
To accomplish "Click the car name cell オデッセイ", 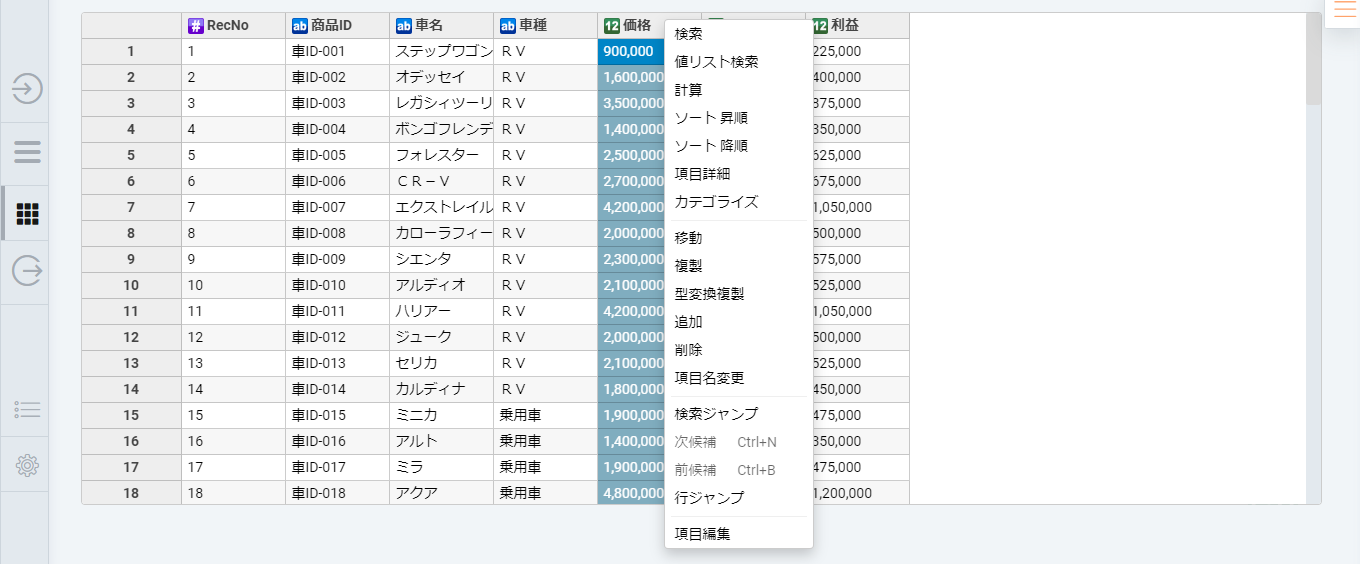I will click(441, 77).
